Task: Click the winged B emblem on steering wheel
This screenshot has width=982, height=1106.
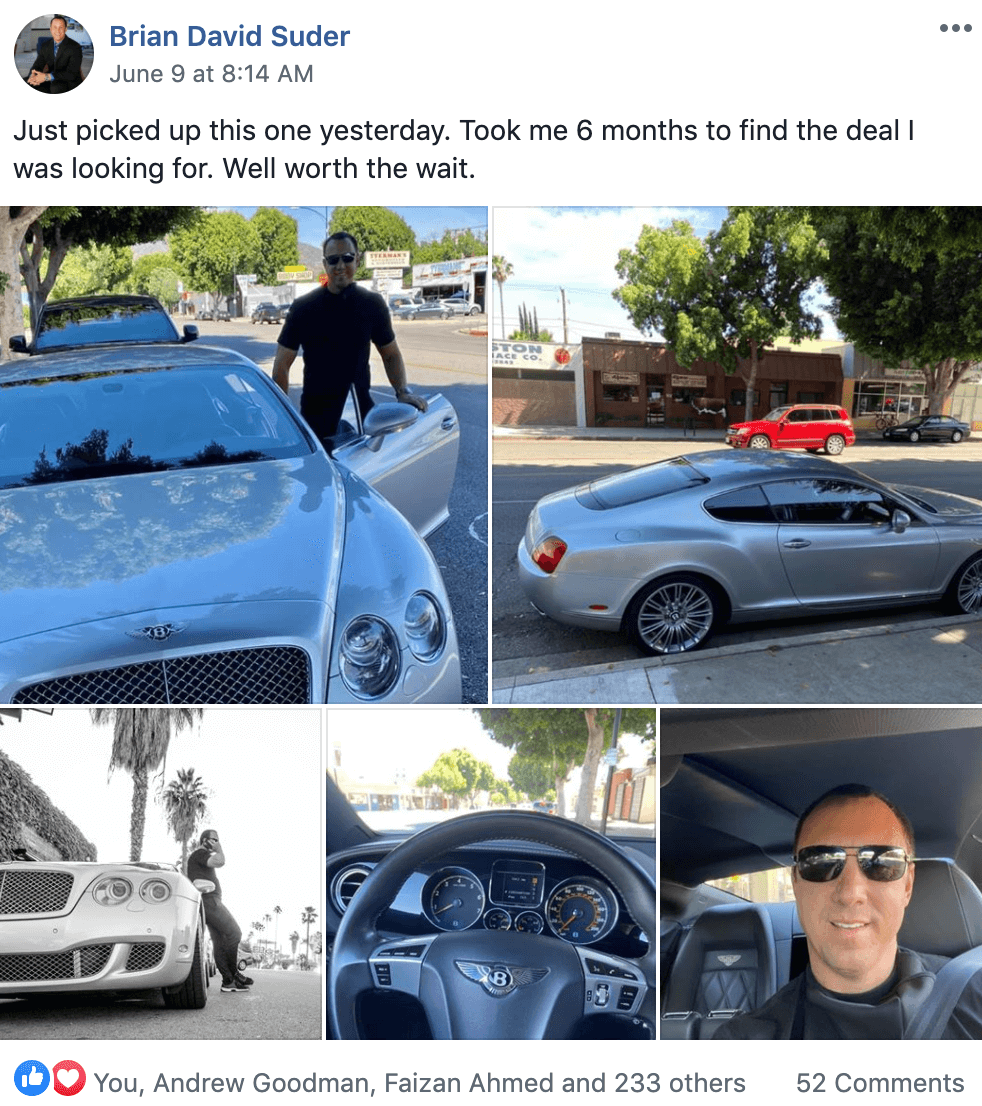Action: tap(500, 977)
